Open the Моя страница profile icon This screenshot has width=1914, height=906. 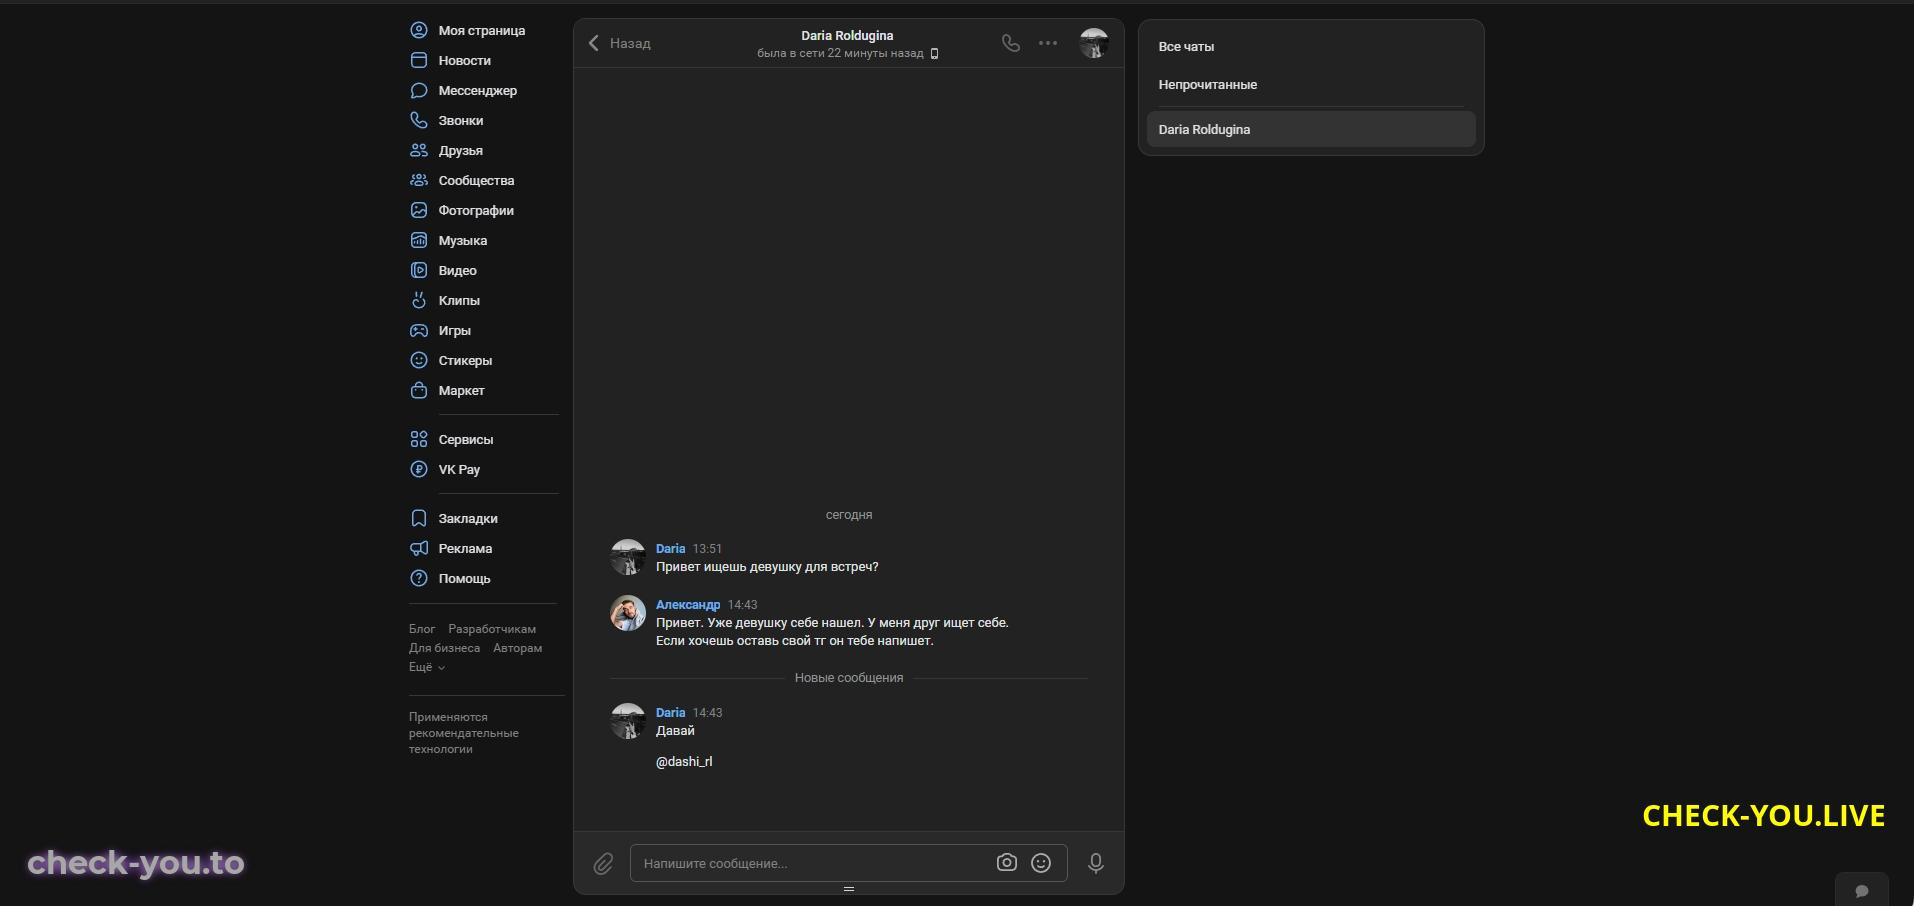pos(419,31)
